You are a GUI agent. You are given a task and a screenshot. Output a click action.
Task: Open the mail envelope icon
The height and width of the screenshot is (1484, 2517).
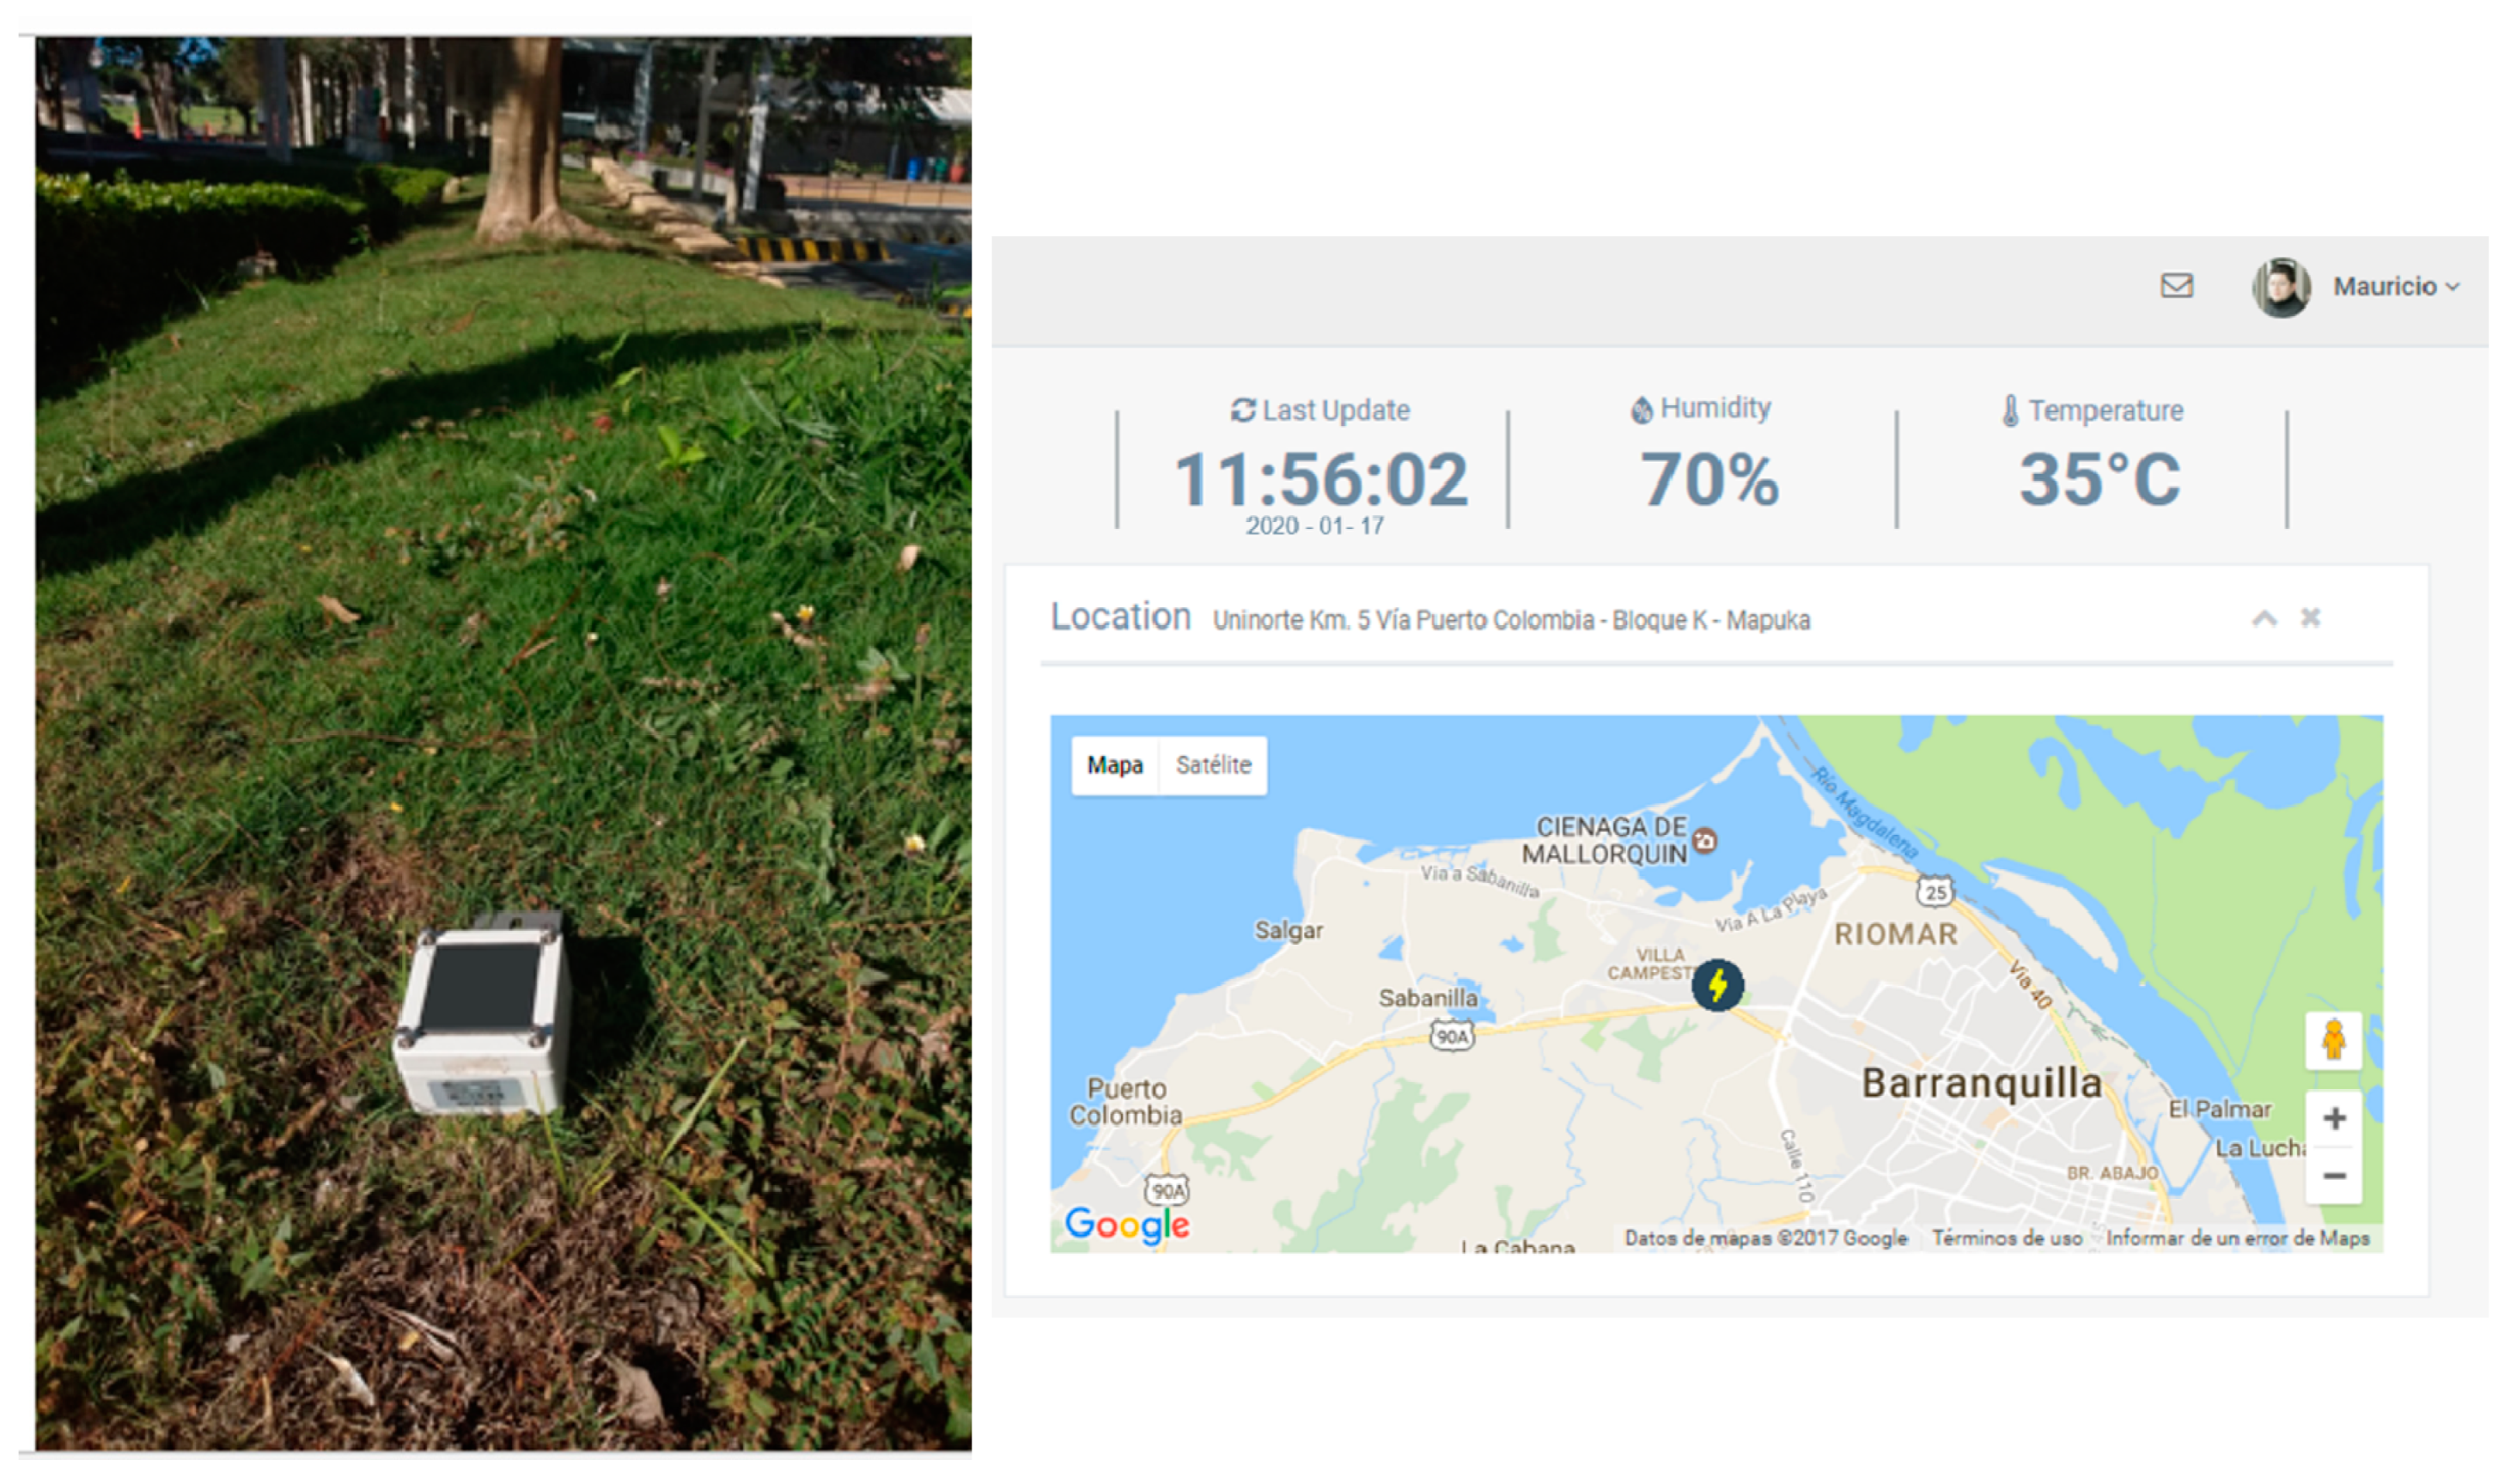(x=2176, y=286)
